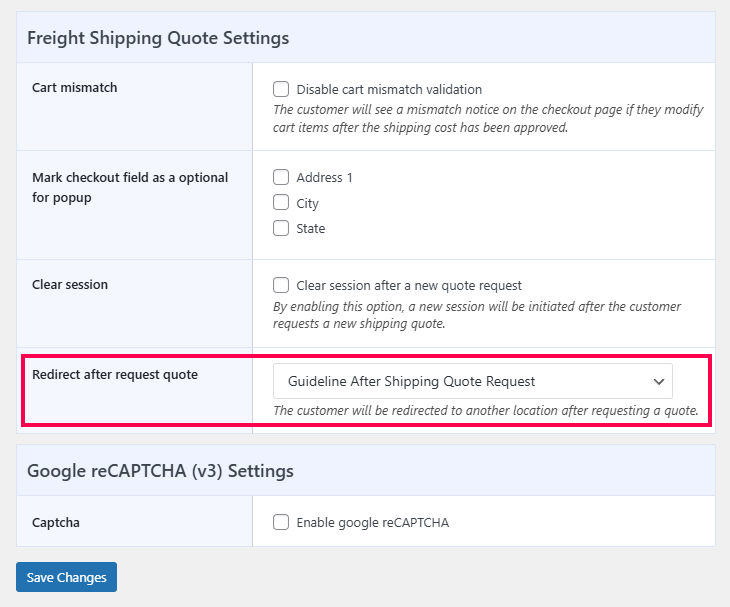Toggle the State checkbox
Image resolution: width=730 pixels, height=607 pixels.
coord(281,228)
